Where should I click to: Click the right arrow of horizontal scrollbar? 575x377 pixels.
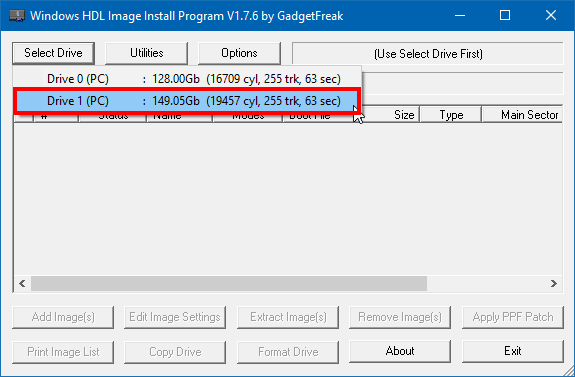553,283
